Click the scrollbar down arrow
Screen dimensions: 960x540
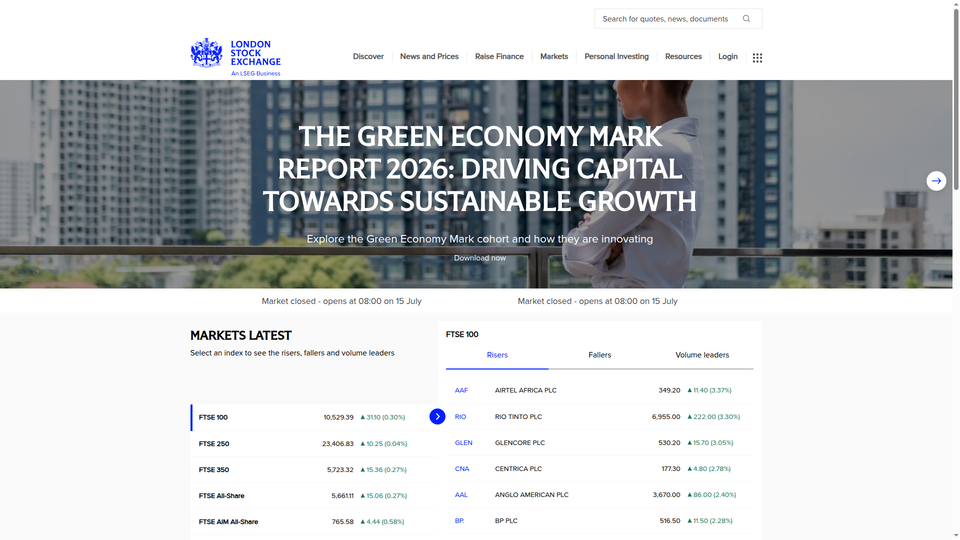pos(956,537)
